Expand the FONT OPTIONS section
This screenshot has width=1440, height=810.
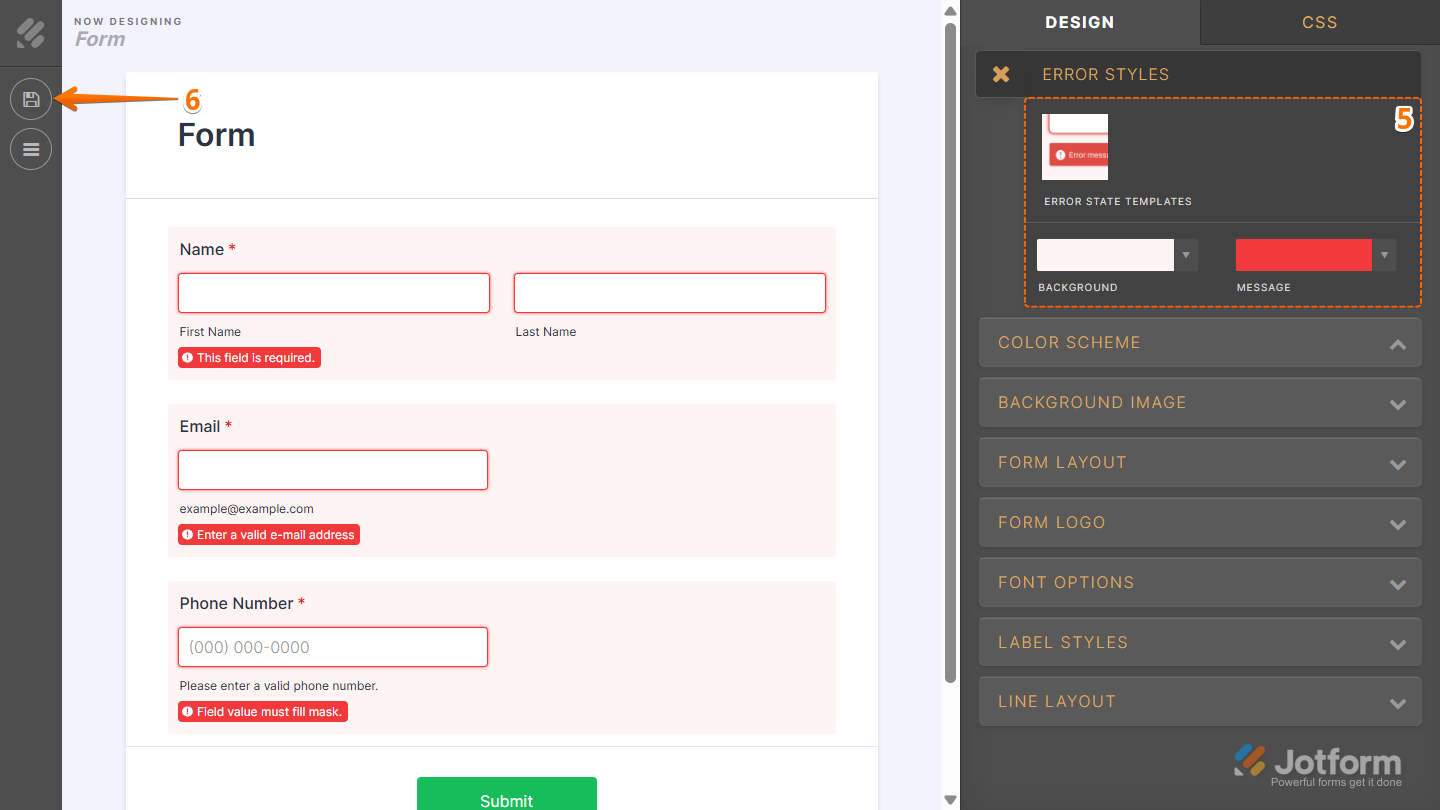pos(1199,582)
